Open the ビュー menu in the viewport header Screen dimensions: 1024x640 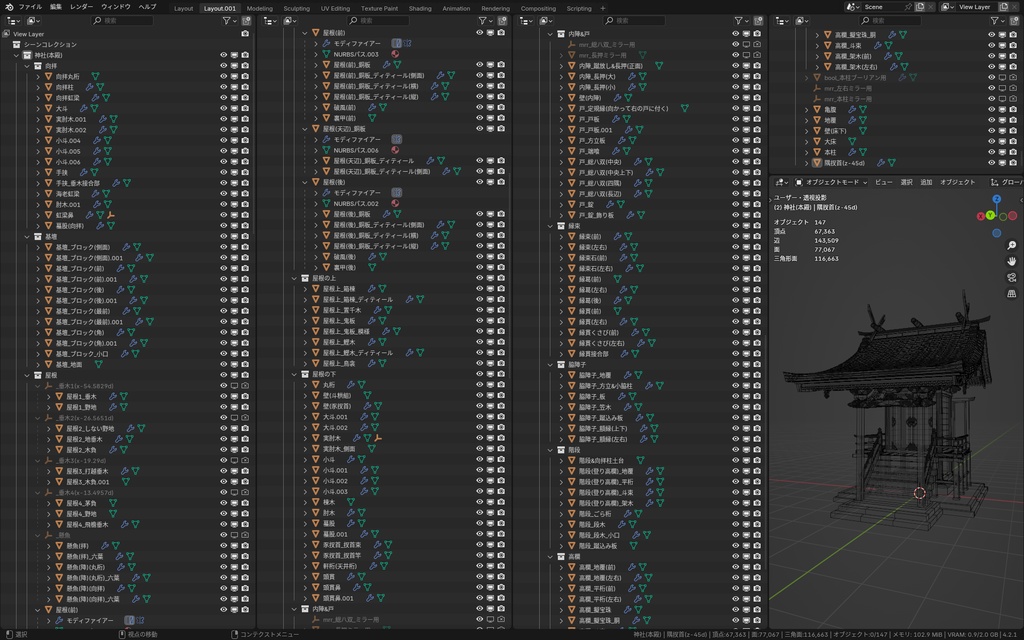(x=884, y=182)
